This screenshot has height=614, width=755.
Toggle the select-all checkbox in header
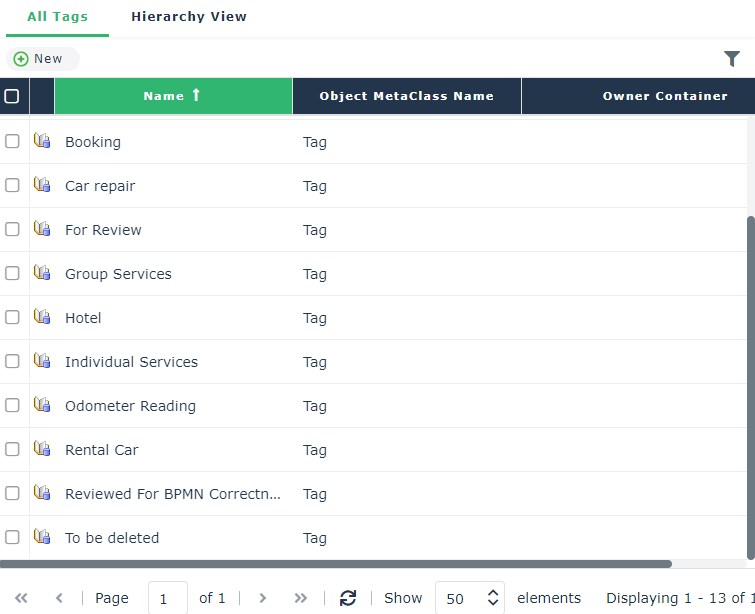point(12,96)
